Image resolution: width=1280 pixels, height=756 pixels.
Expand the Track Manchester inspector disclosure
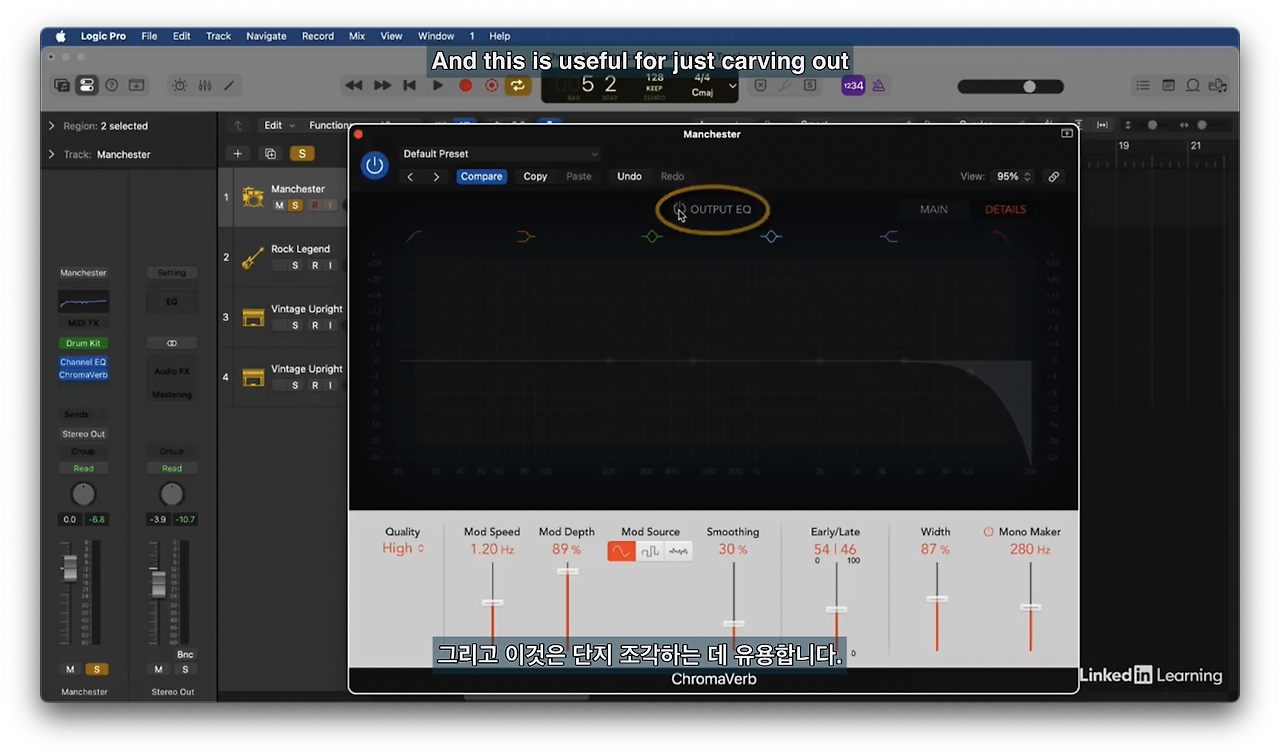(x=52, y=154)
